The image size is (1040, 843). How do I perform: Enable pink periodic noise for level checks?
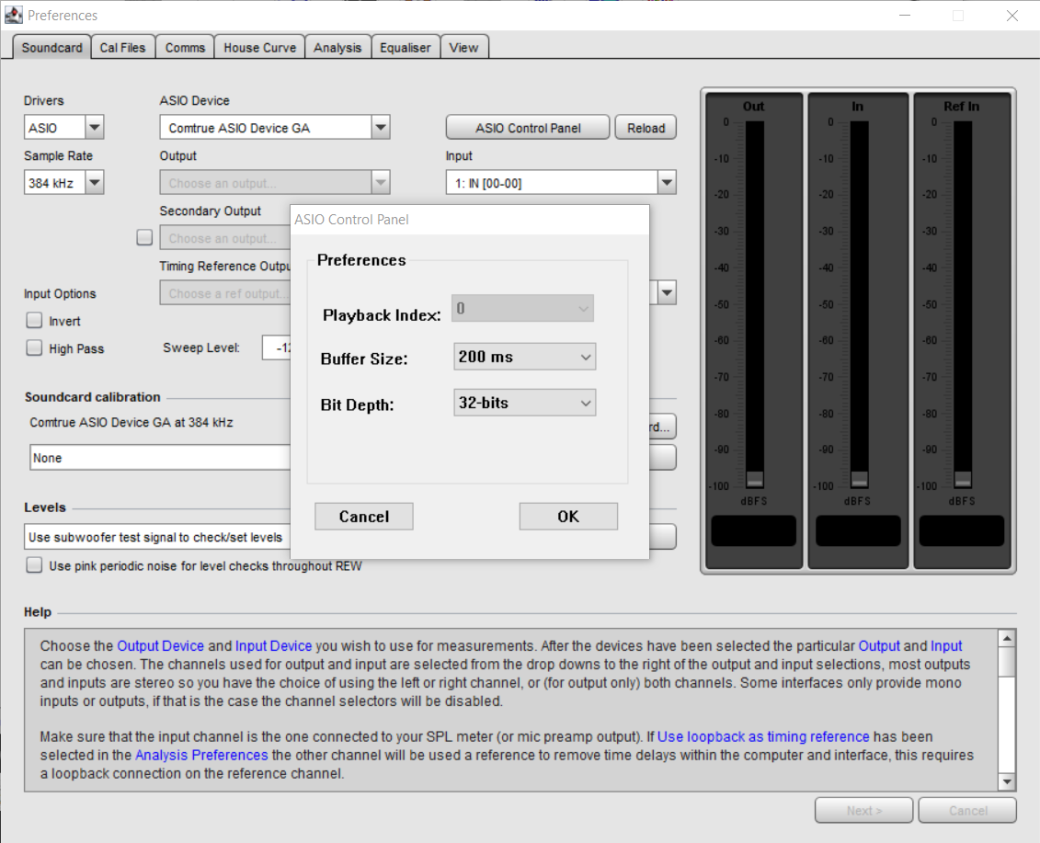(x=34, y=566)
